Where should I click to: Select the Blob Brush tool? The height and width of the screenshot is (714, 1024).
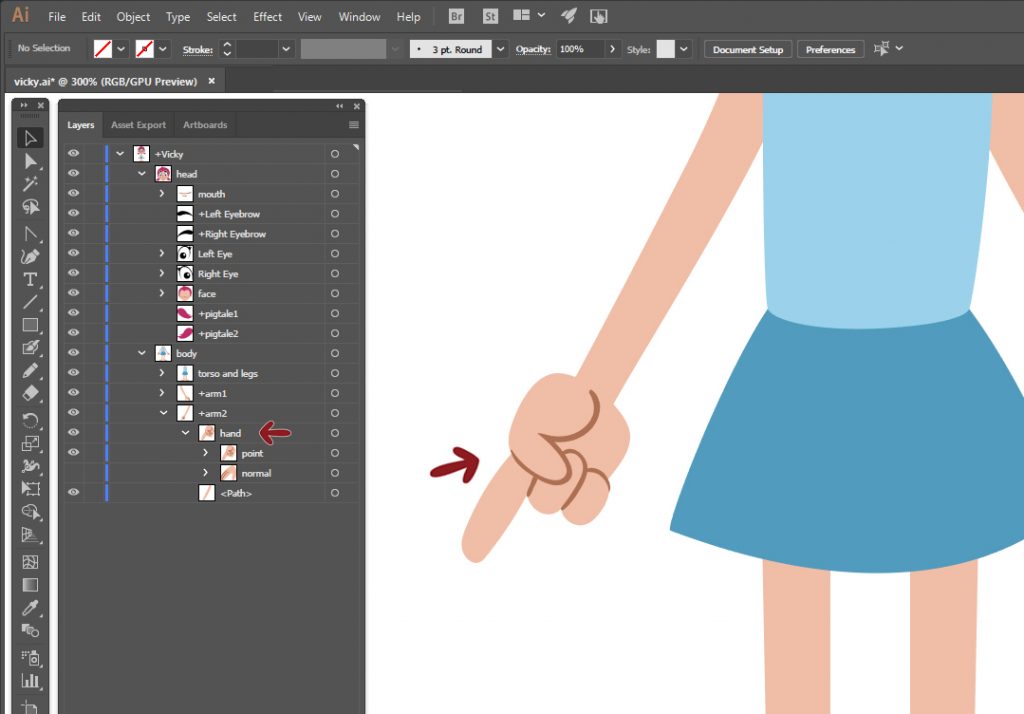pos(30,348)
